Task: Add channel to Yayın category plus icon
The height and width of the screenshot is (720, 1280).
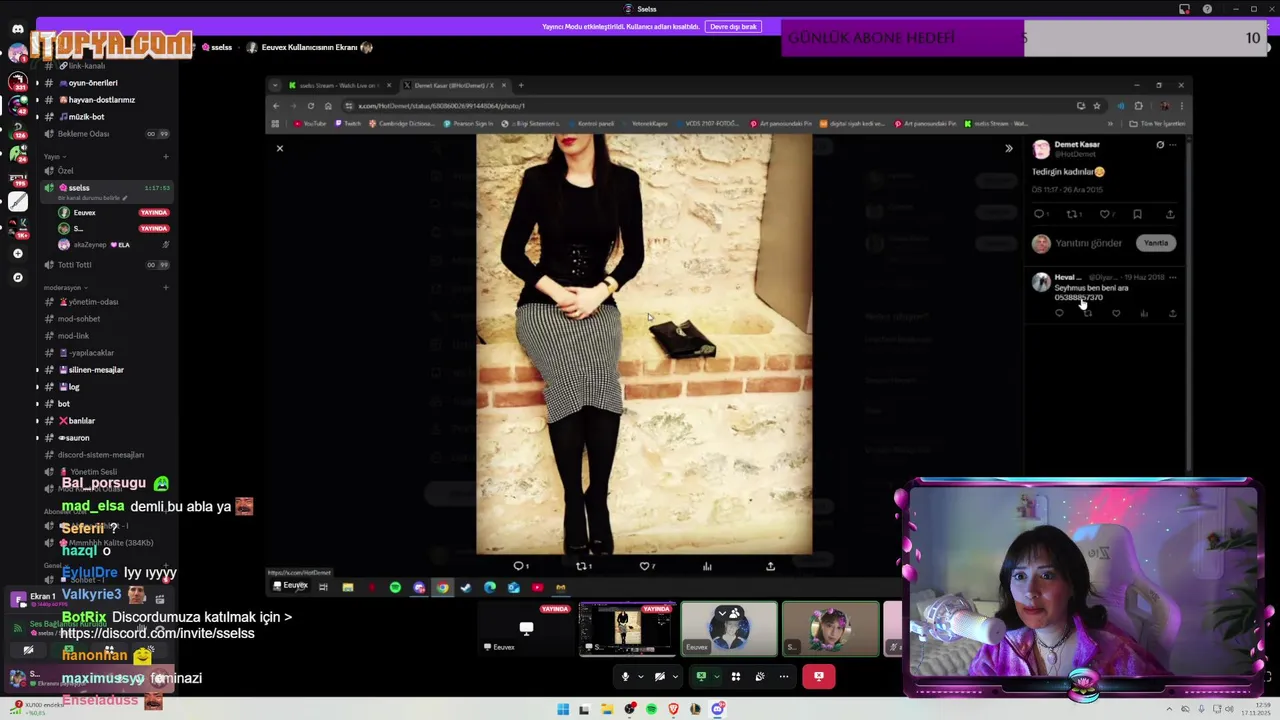Action: click(166, 156)
